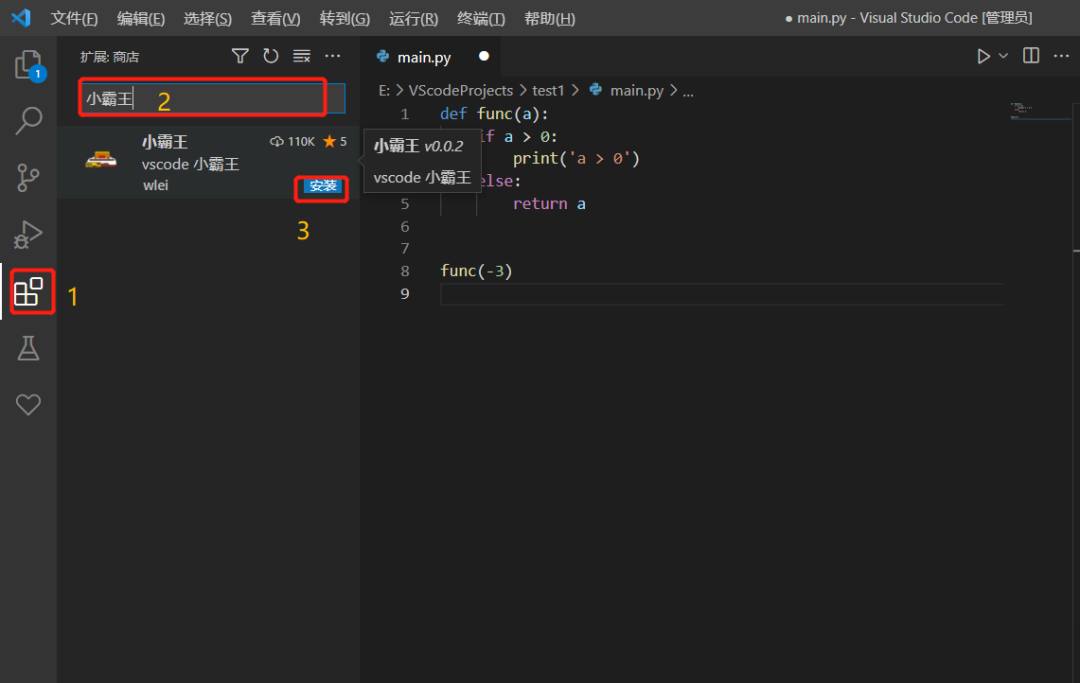This screenshot has height=683, width=1080.
Task: Open the Search view in activity bar
Action: tap(28, 120)
